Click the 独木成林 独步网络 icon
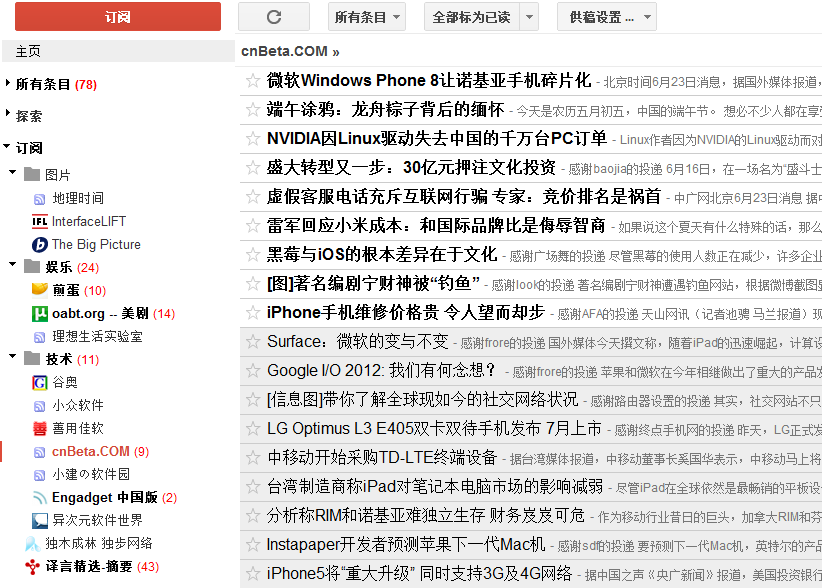Viewport: 822px width, 588px height. 33,543
